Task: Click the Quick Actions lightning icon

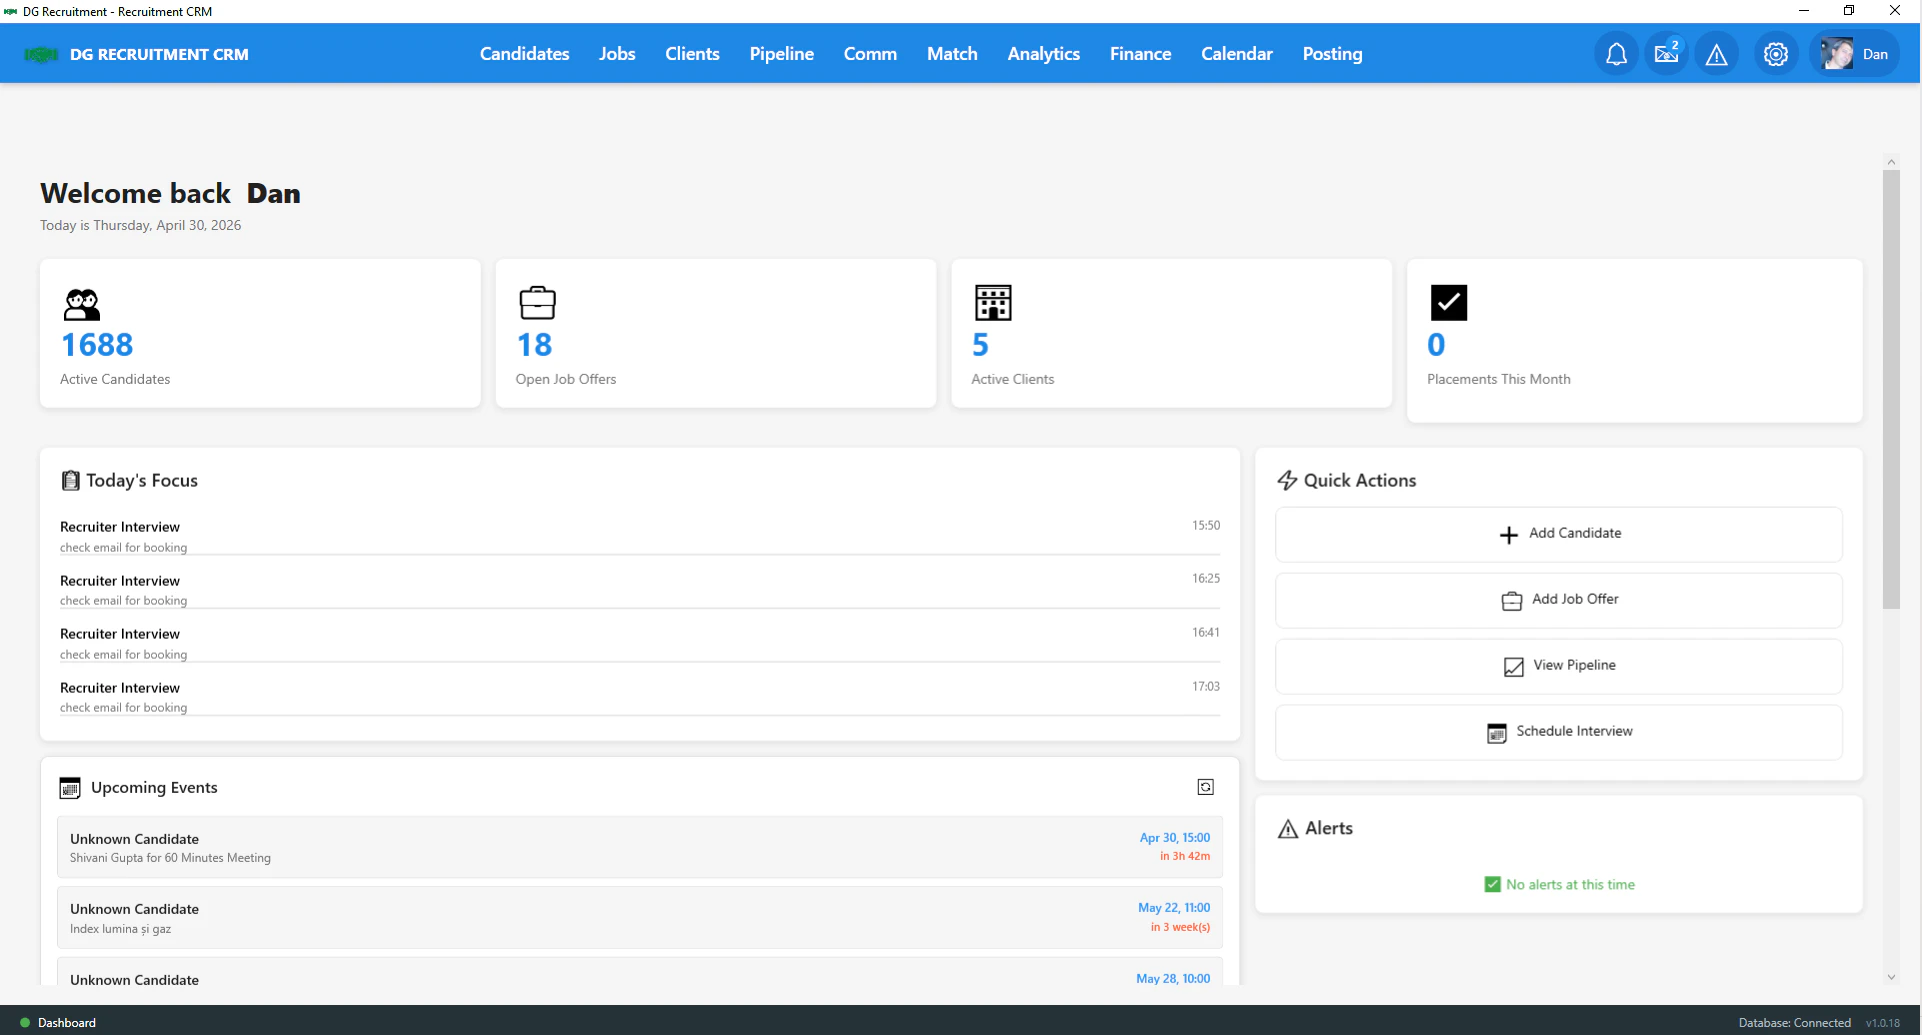Action: 1287,481
